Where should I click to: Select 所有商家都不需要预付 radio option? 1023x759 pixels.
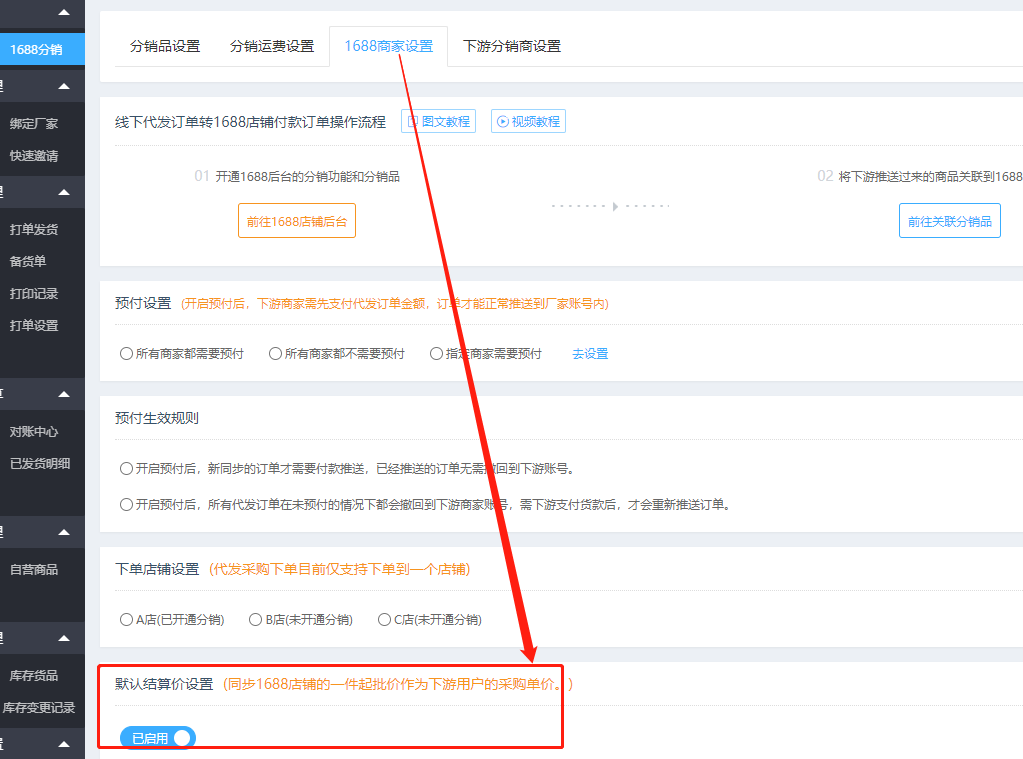coord(275,354)
